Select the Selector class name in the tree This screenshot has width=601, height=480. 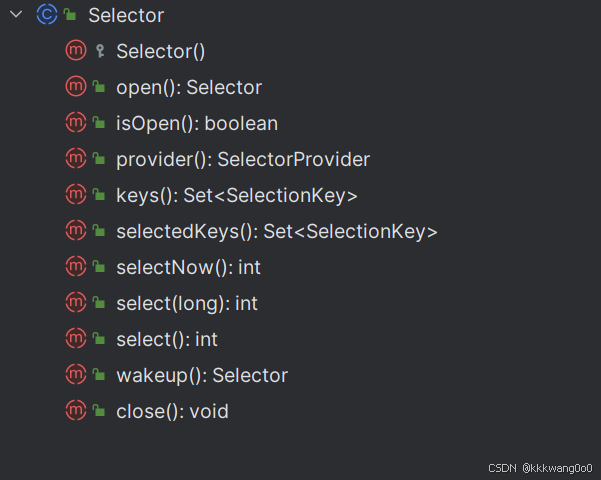[126, 15]
